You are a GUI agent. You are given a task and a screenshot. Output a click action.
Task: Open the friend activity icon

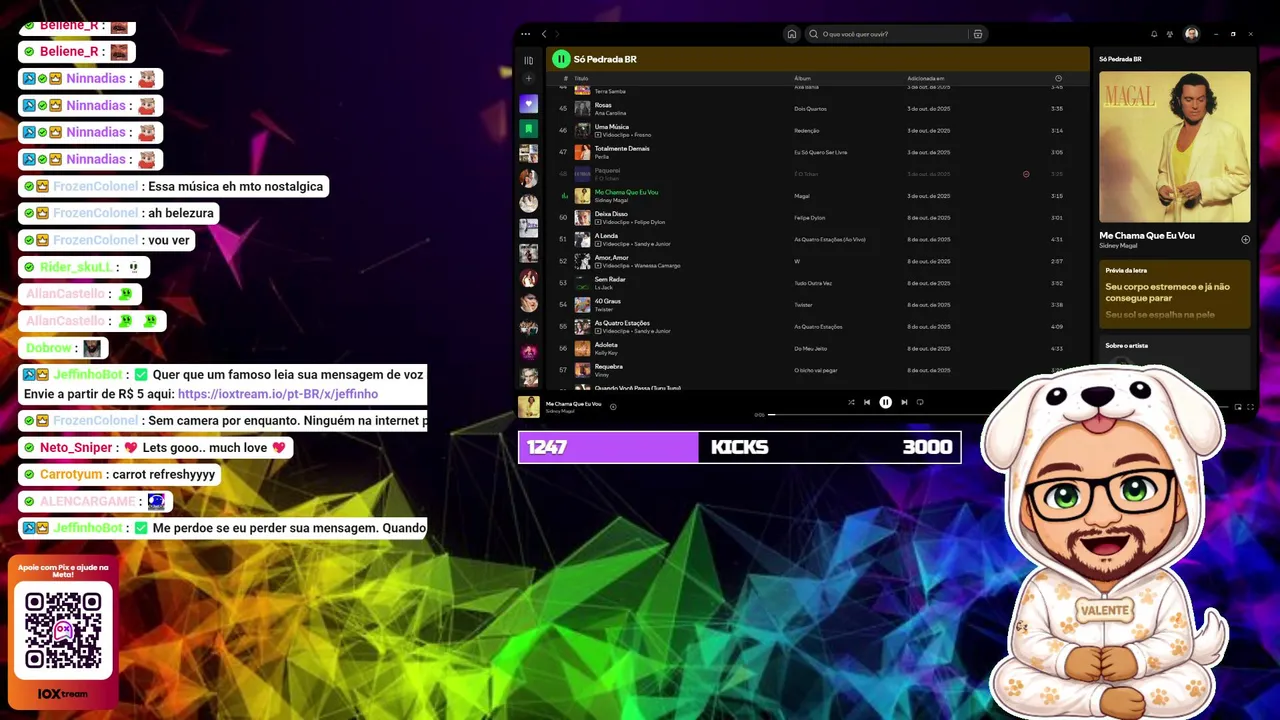(1170, 34)
